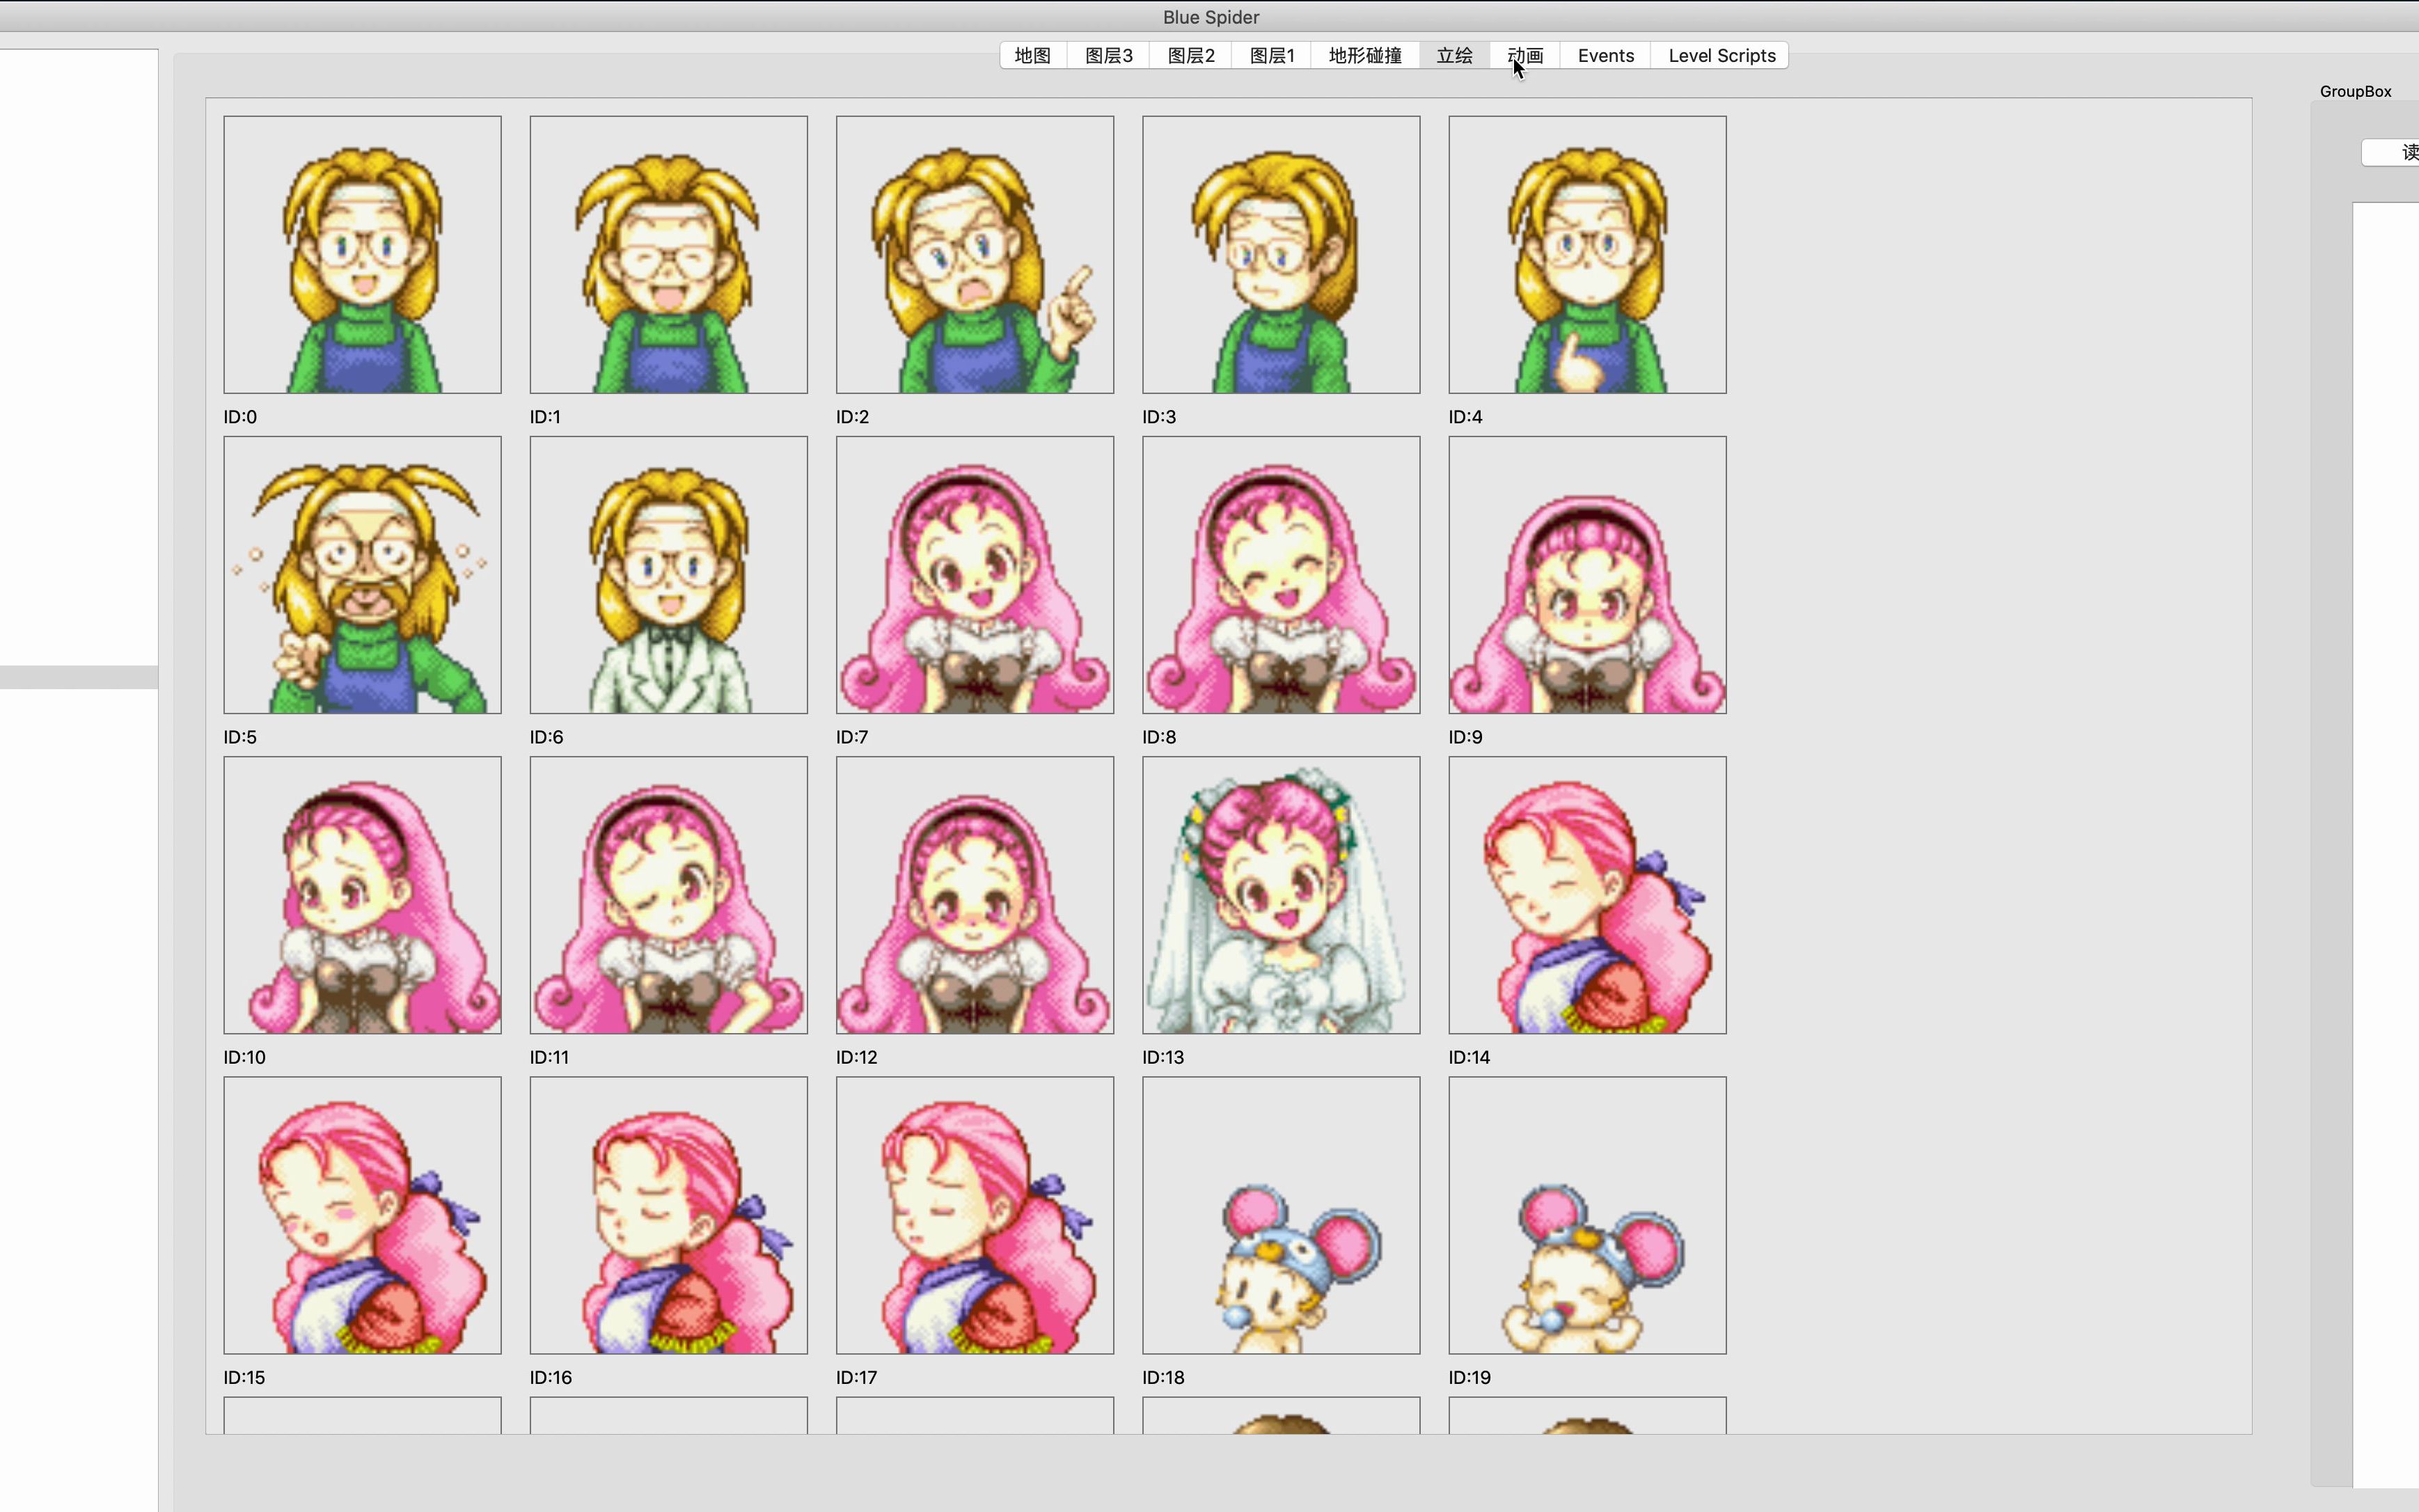Click the white list area in GroupBox
Image resolution: width=2419 pixels, height=1512 pixels.
pyautogui.click(x=2386, y=845)
